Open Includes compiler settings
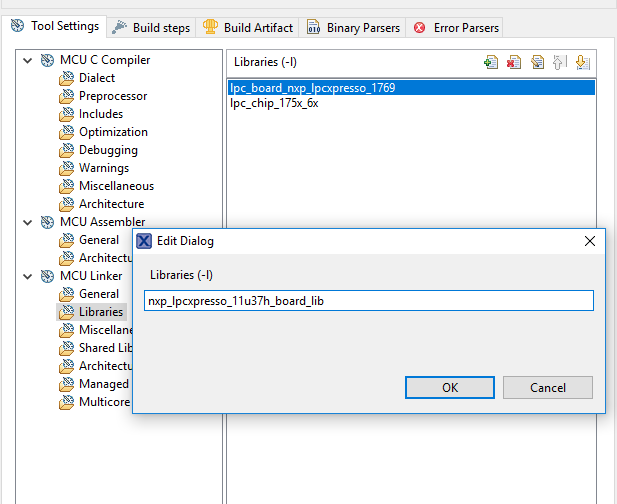The height and width of the screenshot is (504, 617). [x=101, y=114]
